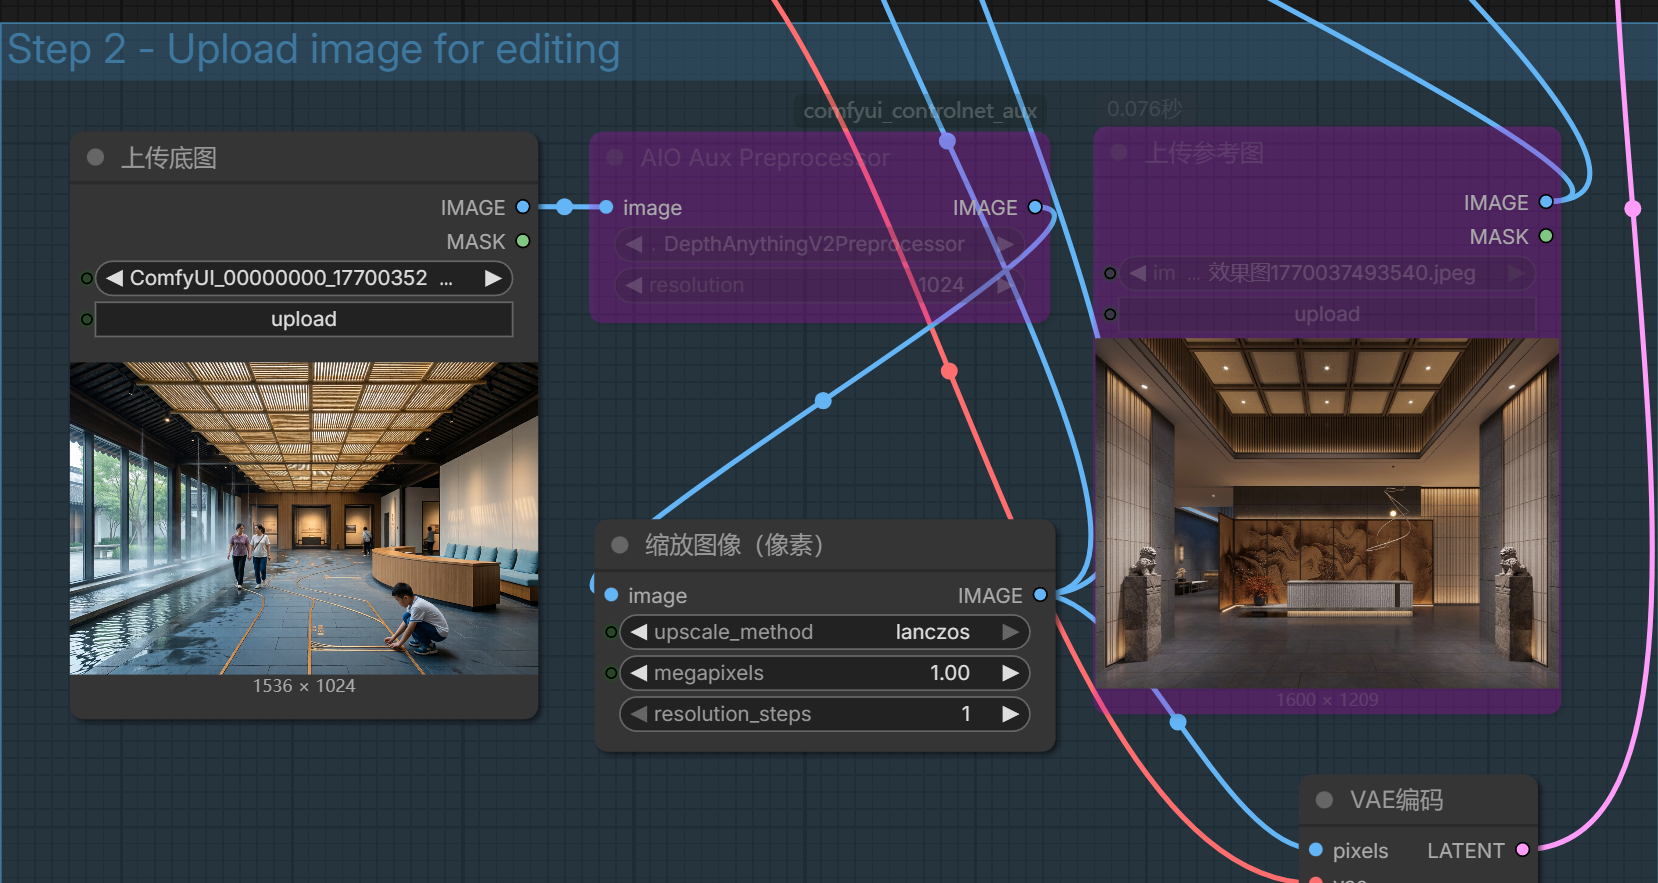Image resolution: width=1658 pixels, height=883 pixels.
Task: Collapse the 缩放图像（像素） node via its title dot
Action: point(620,545)
